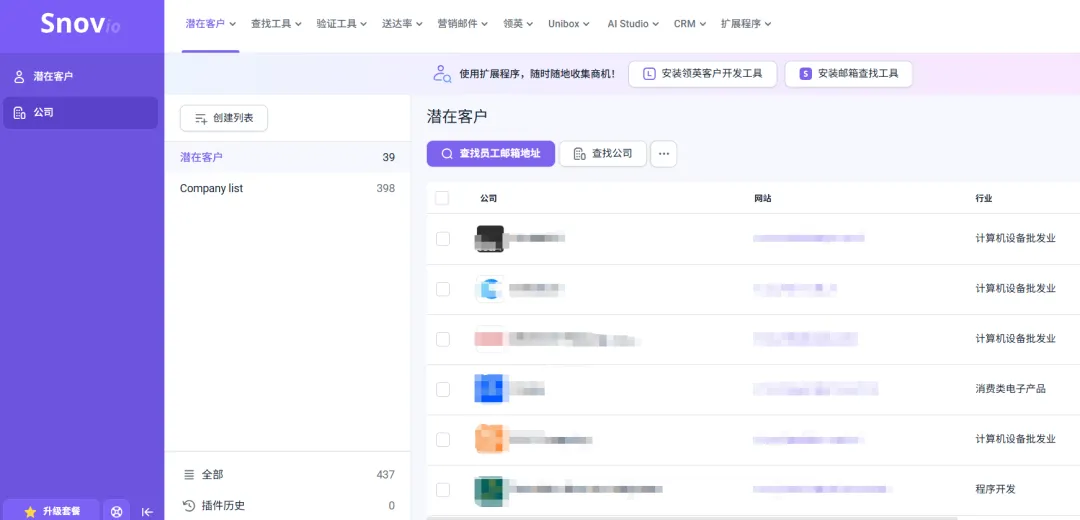Check the fifth company row checkbox

(x=443, y=439)
